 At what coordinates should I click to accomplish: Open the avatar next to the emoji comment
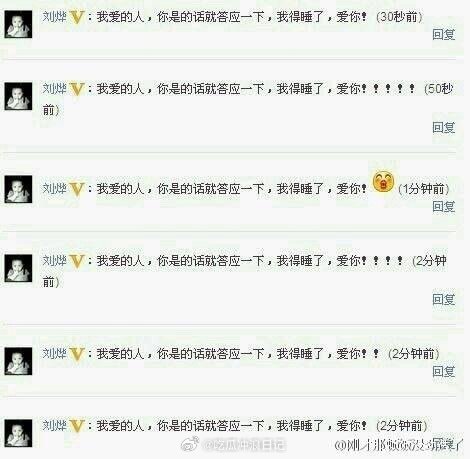click(x=18, y=189)
